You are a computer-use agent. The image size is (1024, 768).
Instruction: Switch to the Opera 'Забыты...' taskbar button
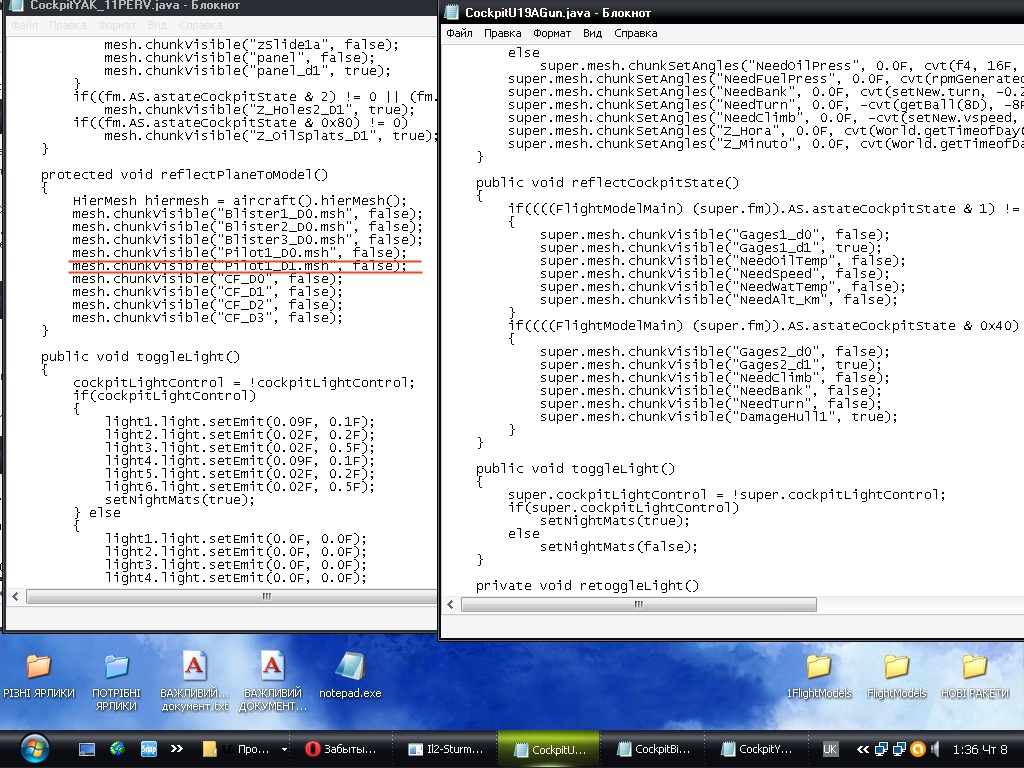point(342,749)
